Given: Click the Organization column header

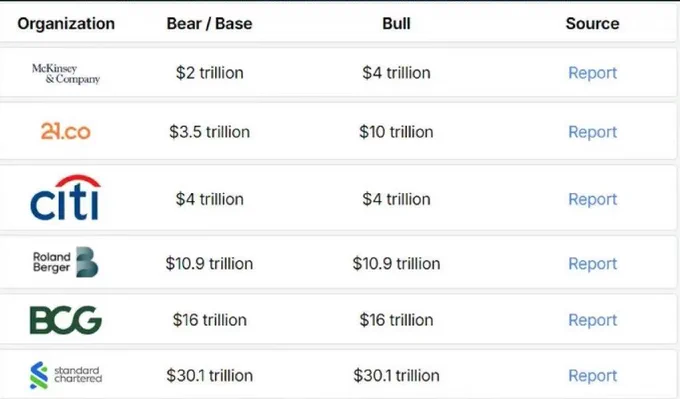Looking at the screenshot, I should click(66, 23).
